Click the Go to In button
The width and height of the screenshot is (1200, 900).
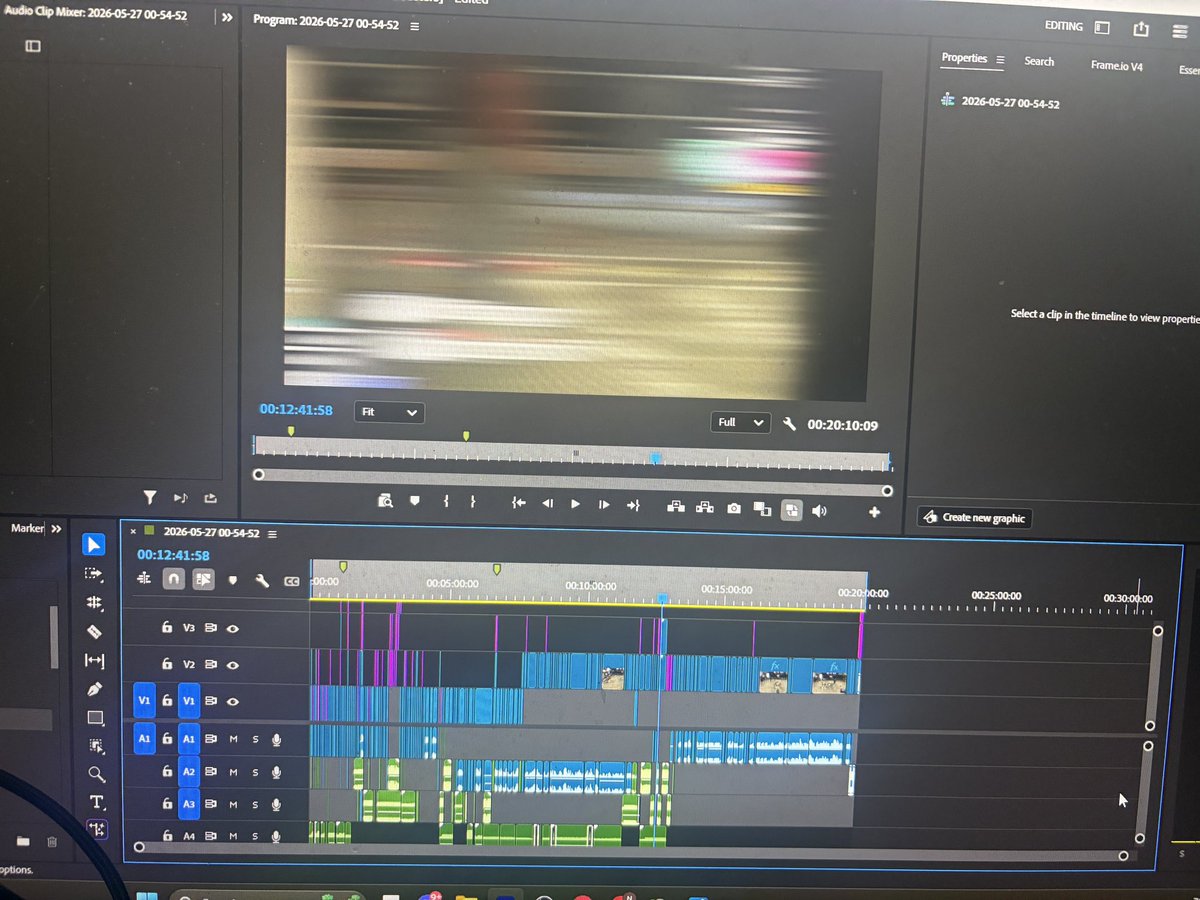(x=518, y=504)
